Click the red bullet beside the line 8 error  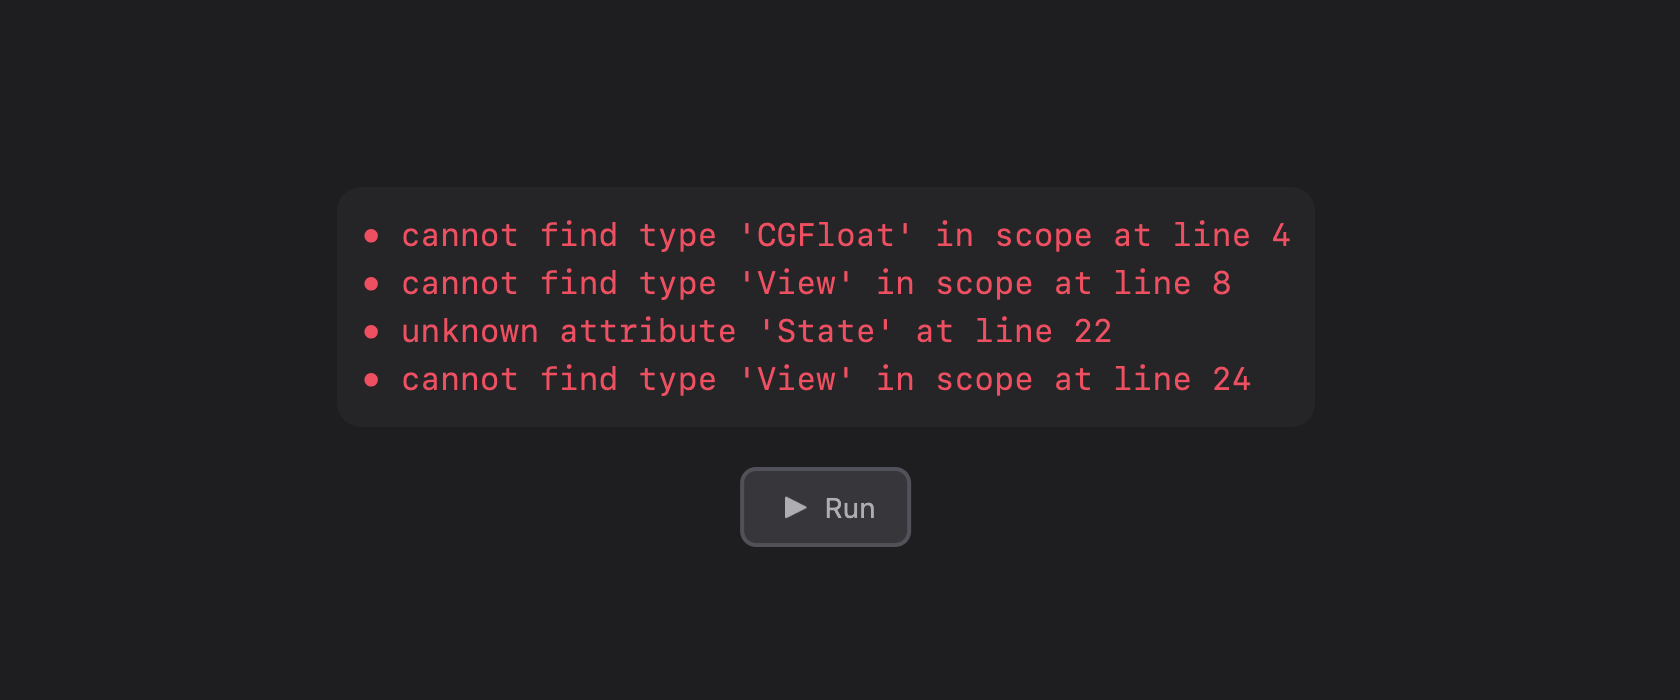tap(371, 284)
